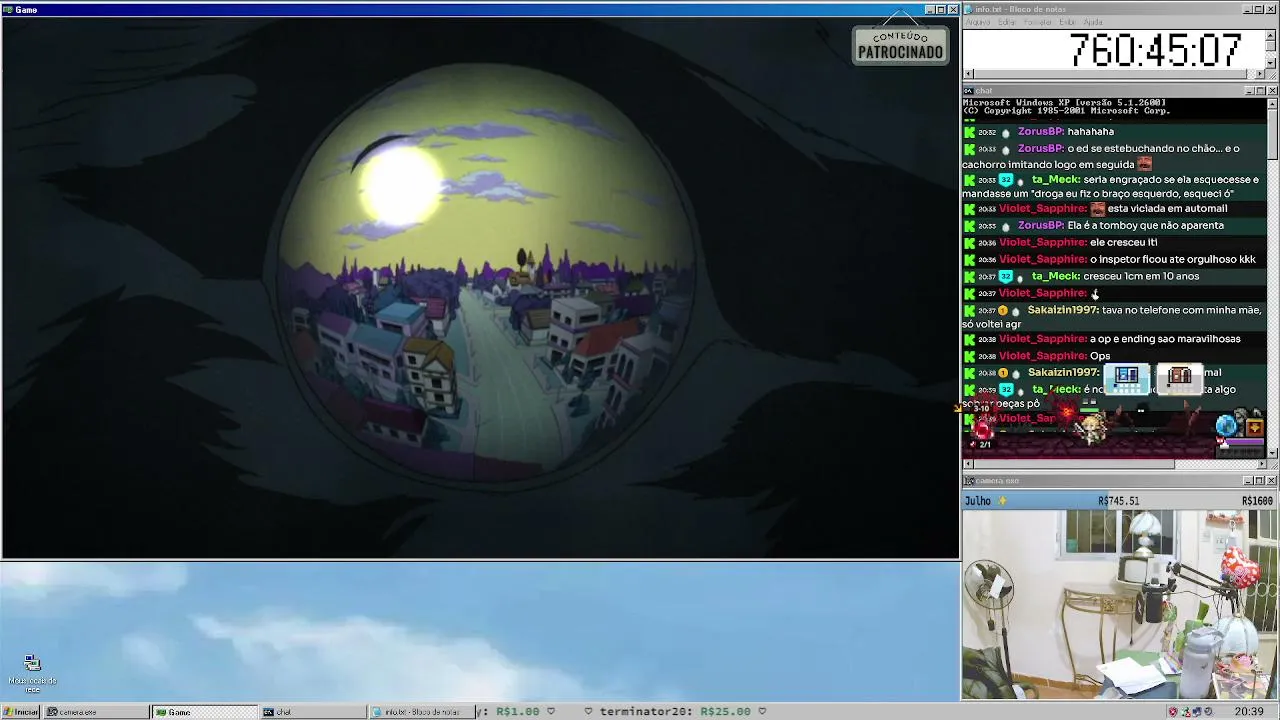
Task: Click the command prompt icon in chat title bar
Action: [x=969, y=91]
